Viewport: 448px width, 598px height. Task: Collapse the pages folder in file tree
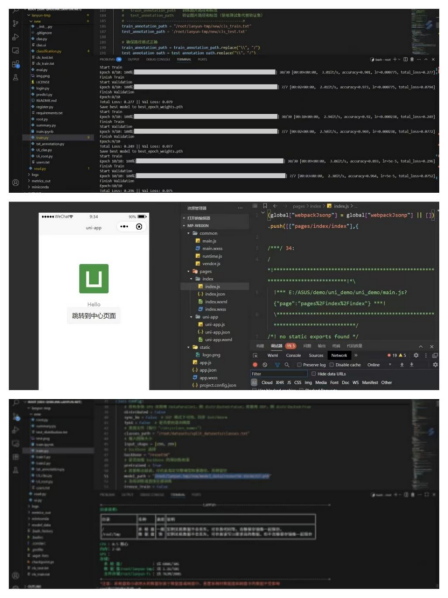click(189, 271)
